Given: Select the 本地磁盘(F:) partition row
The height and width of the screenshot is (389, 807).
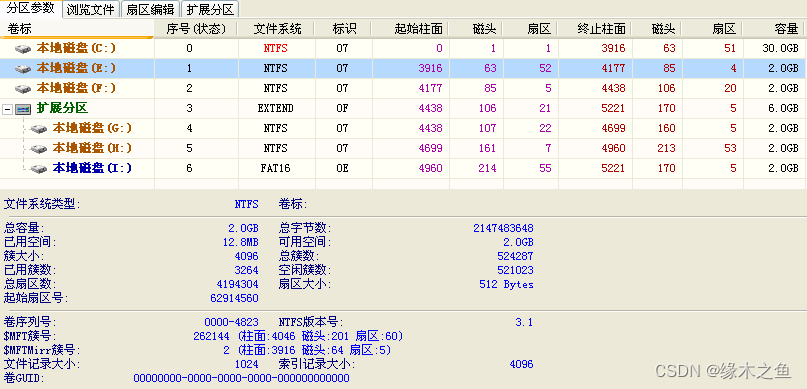Looking at the screenshot, I should (404, 89).
